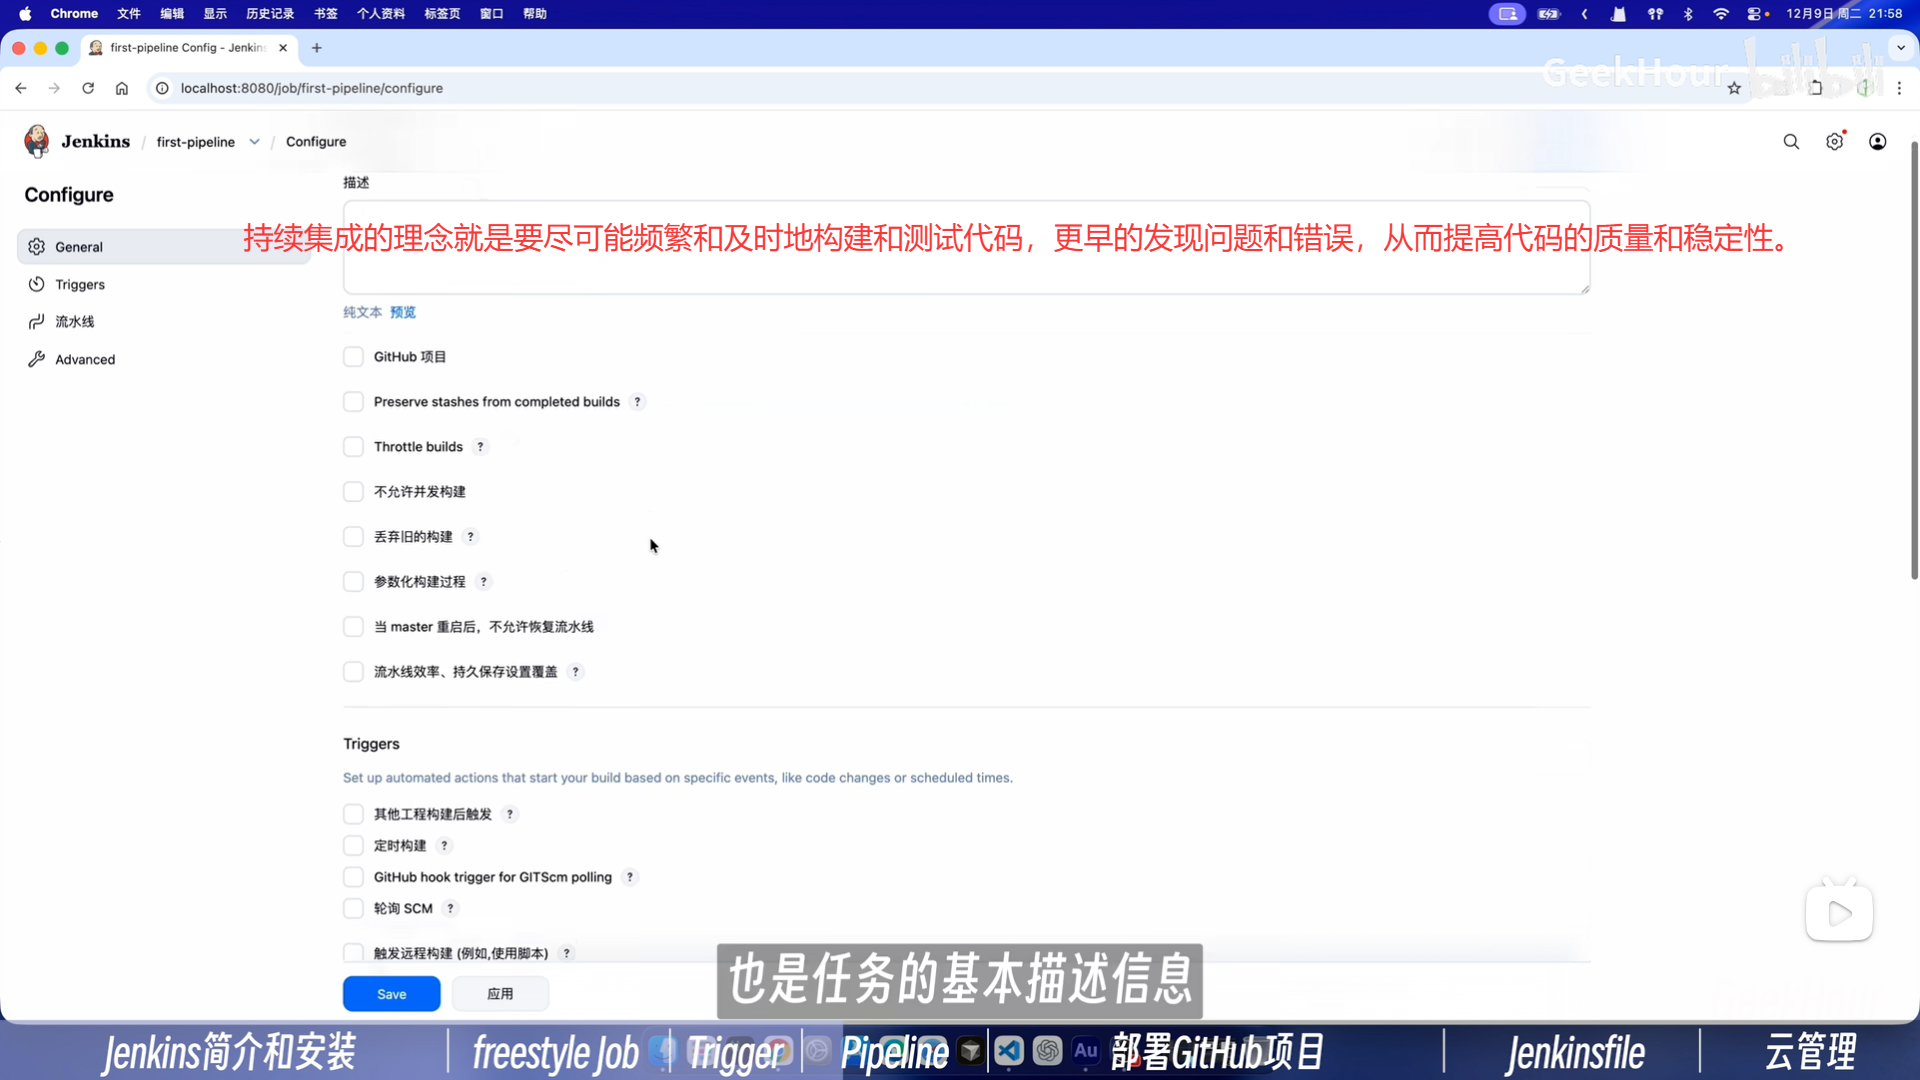Image resolution: width=1920 pixels, height=1080 pixels.
Task: Click the user account icon
Action: tap(1878, 142)
